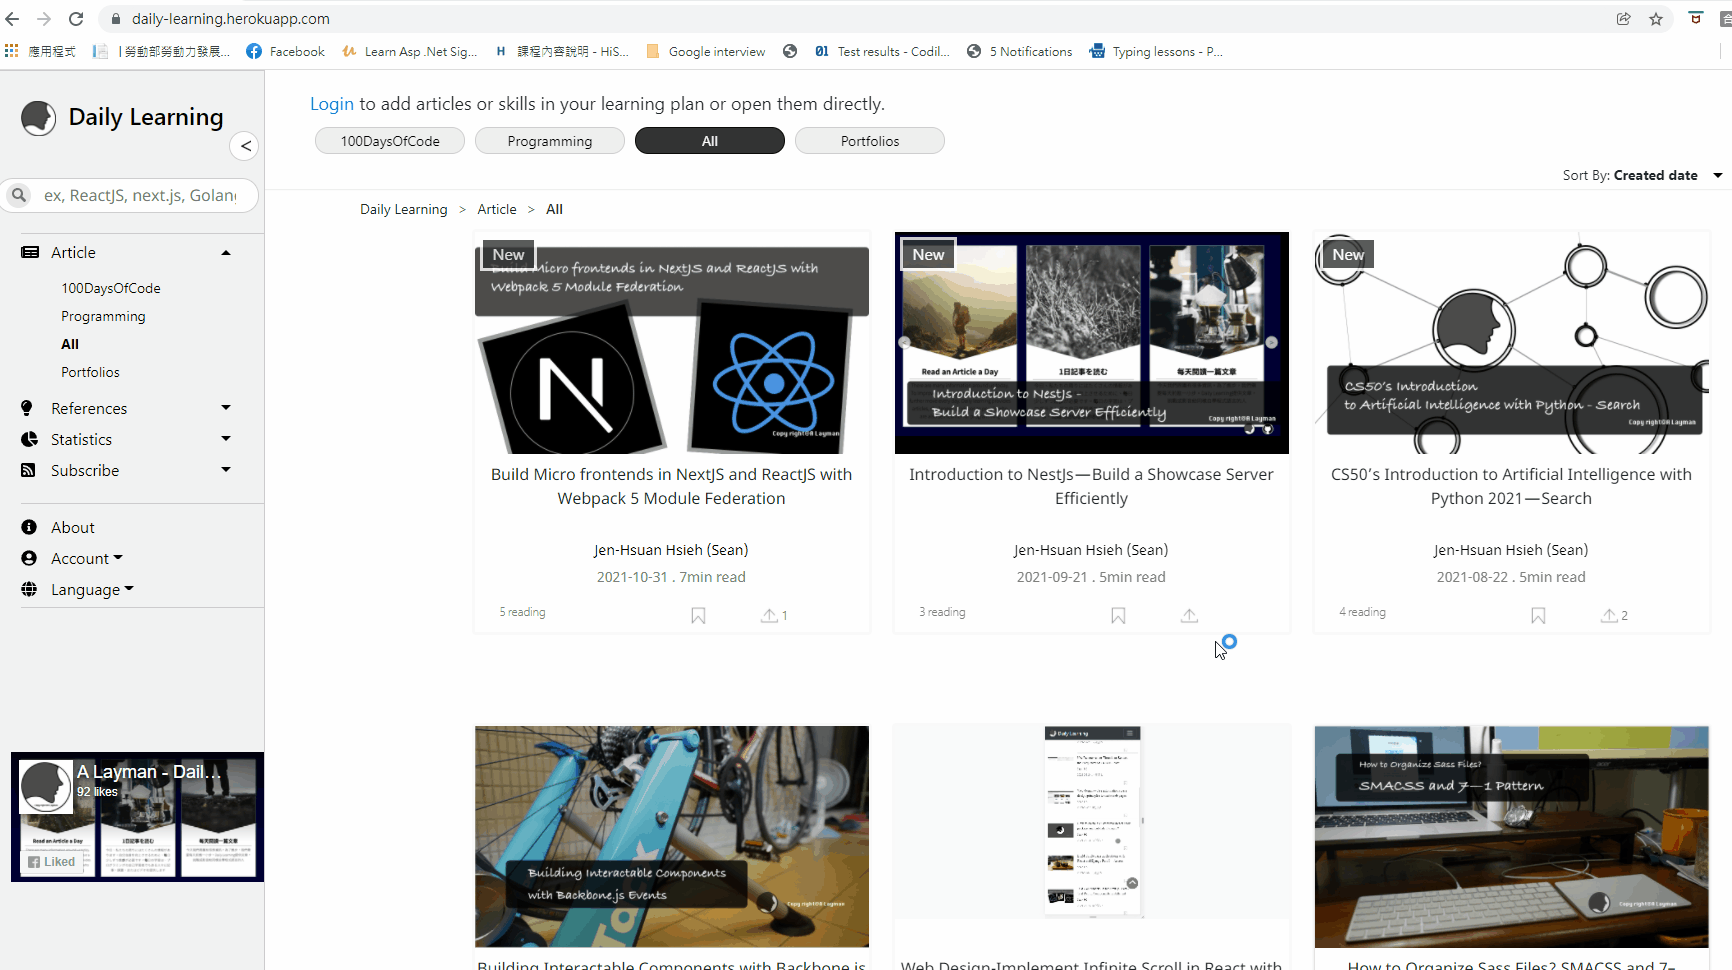Viewport: 1732px width, 970px height.
Task: Click the Account user icon
Action: [x=29, y=558]
